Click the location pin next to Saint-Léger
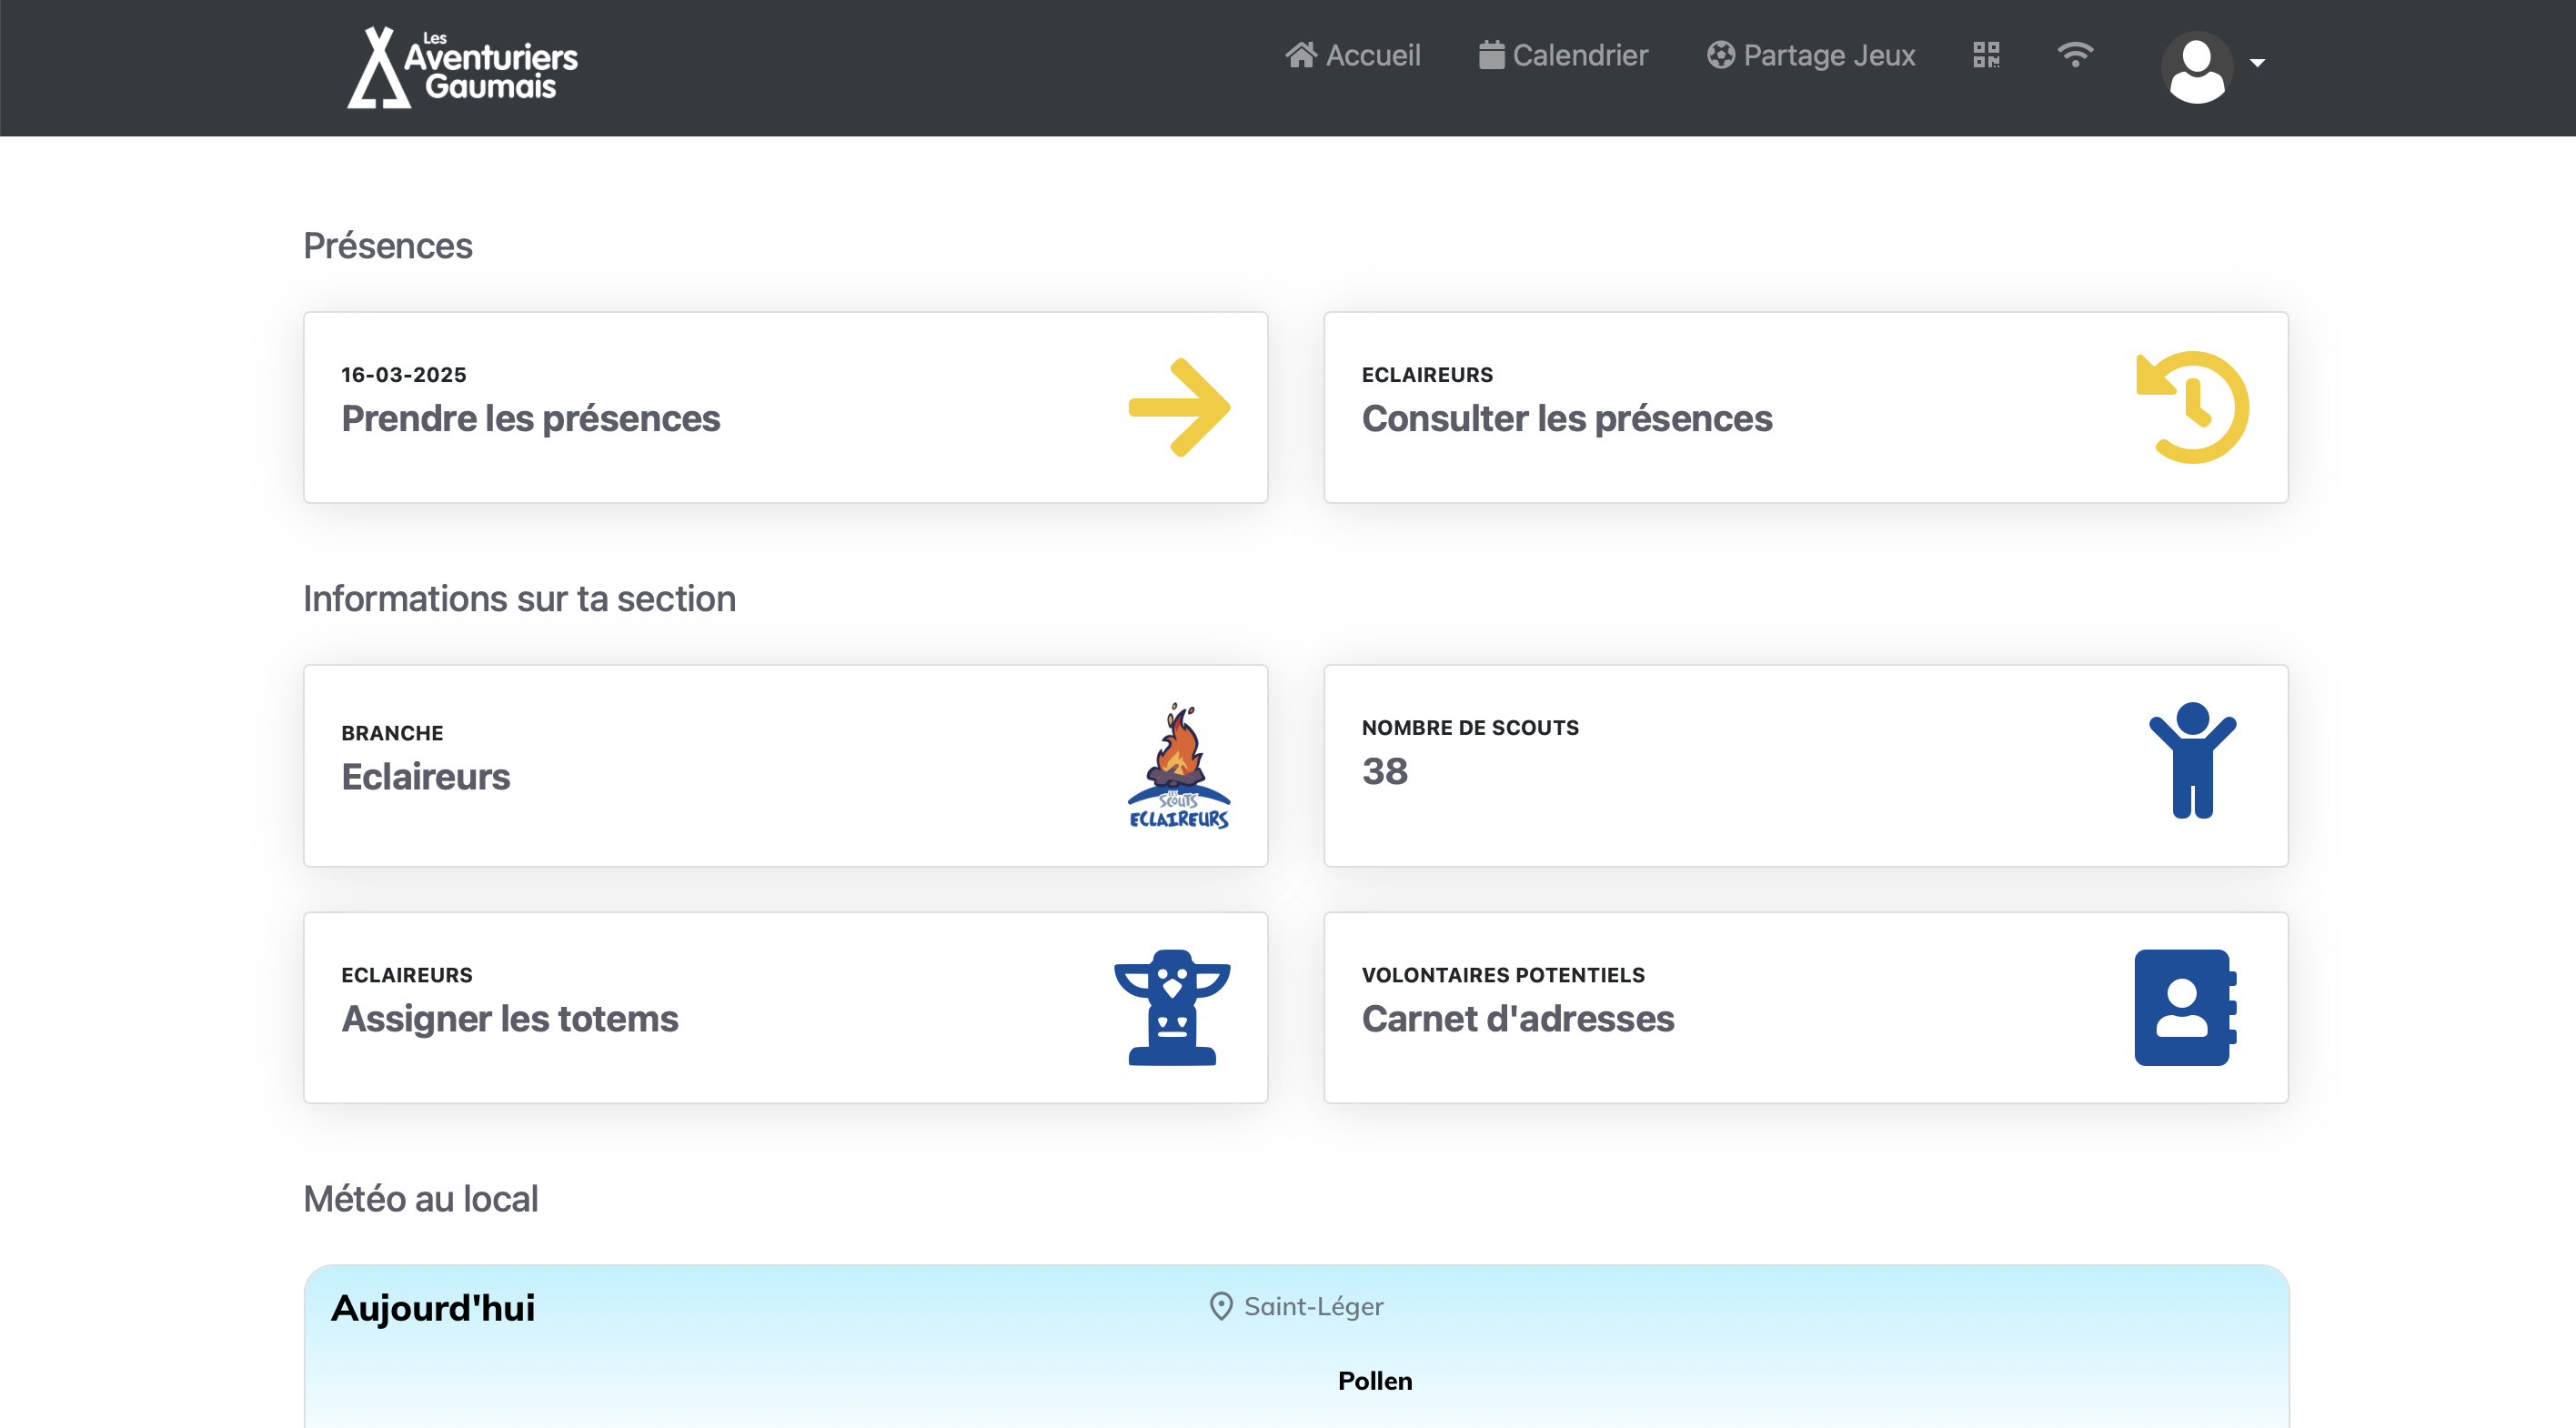 tap(1219, 1306)
